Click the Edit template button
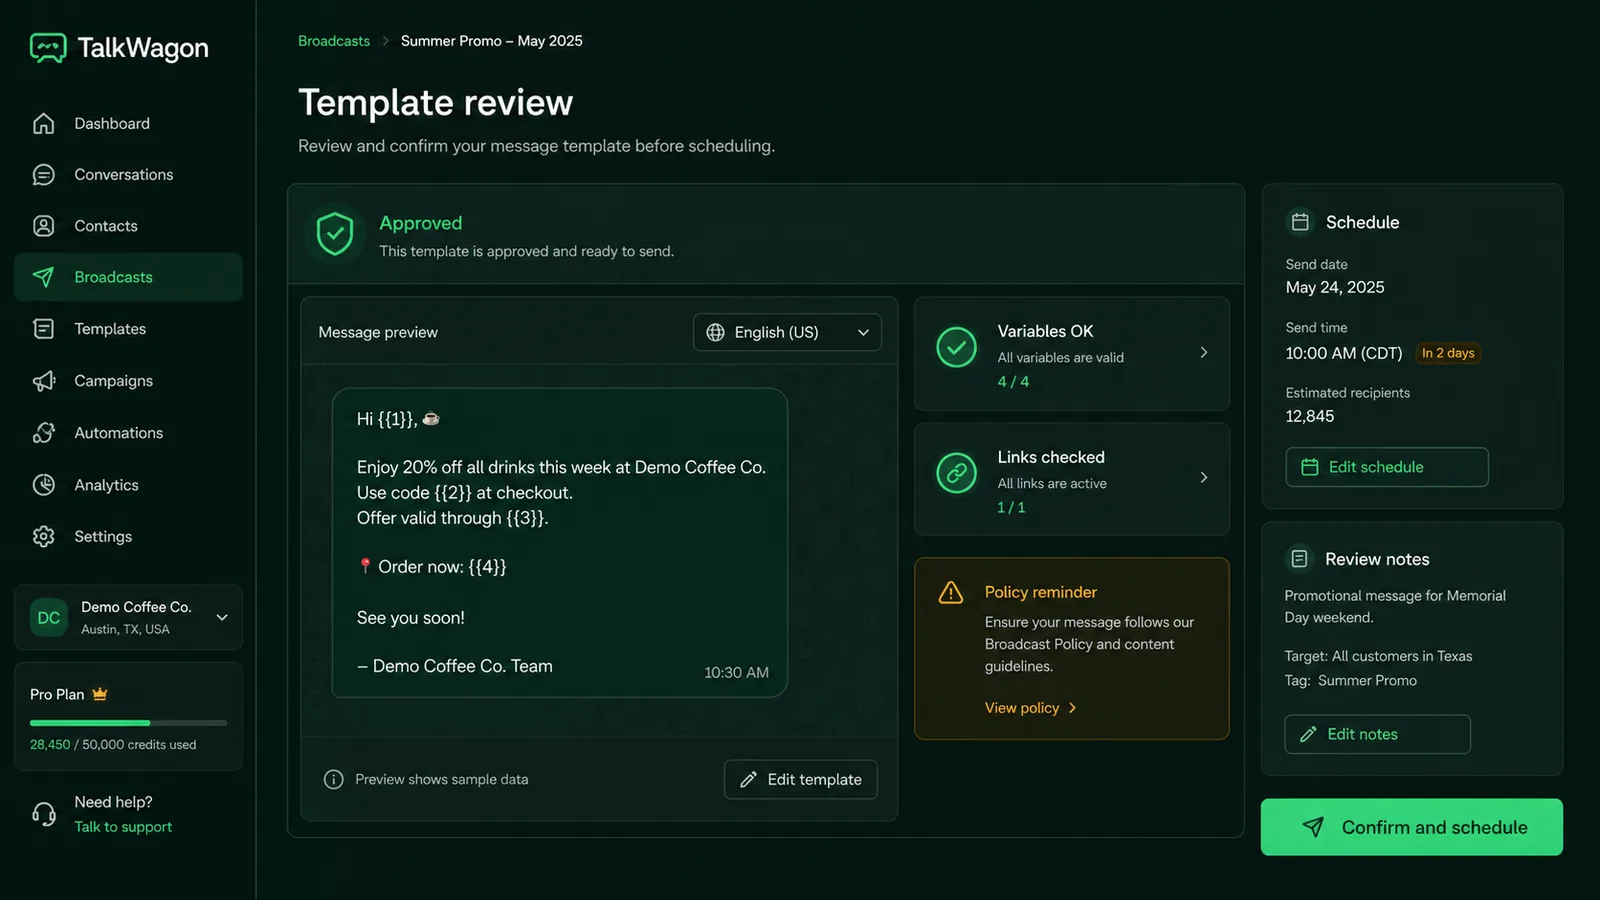The height and width of the screenshot is (900, 1600). (x=801, y=779)
